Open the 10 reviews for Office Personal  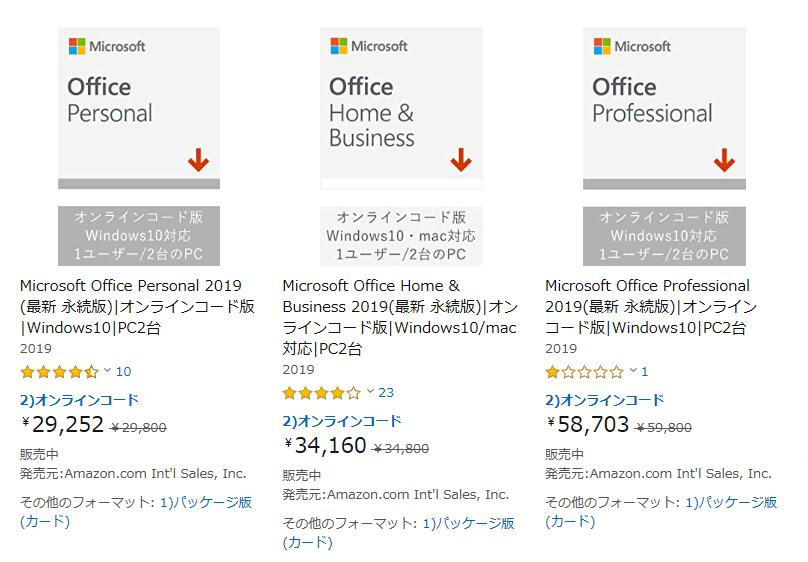pos(123,372)
